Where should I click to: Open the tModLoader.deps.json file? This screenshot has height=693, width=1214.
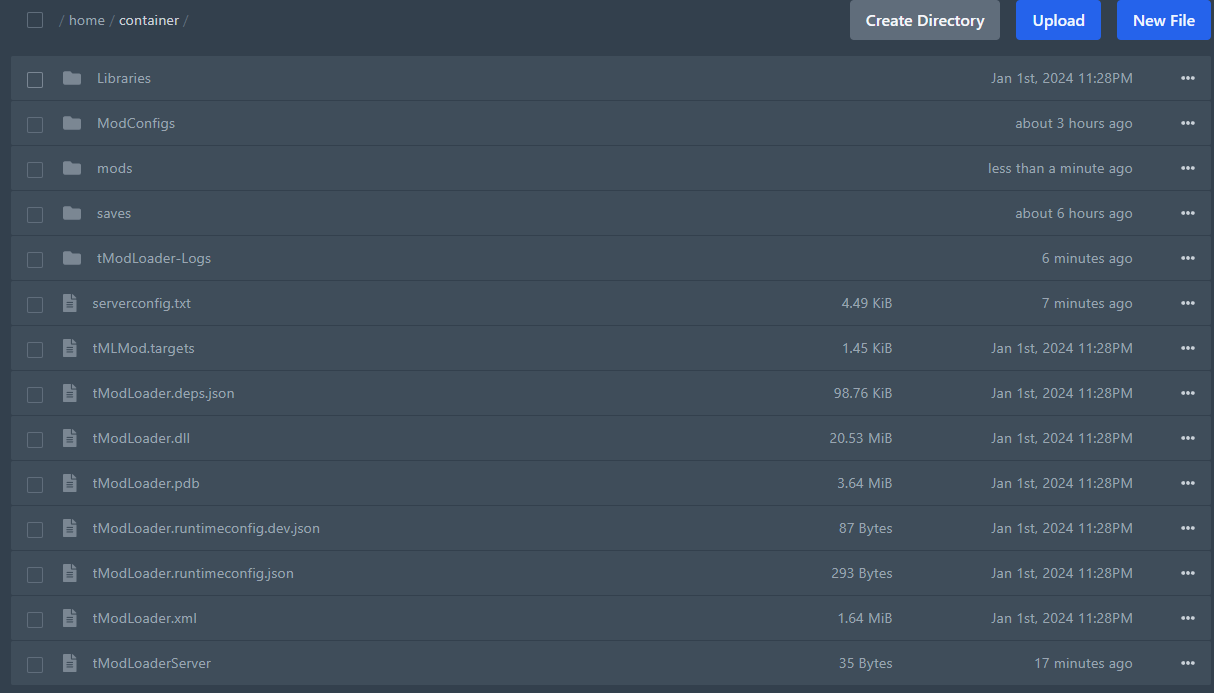(164, 393)
